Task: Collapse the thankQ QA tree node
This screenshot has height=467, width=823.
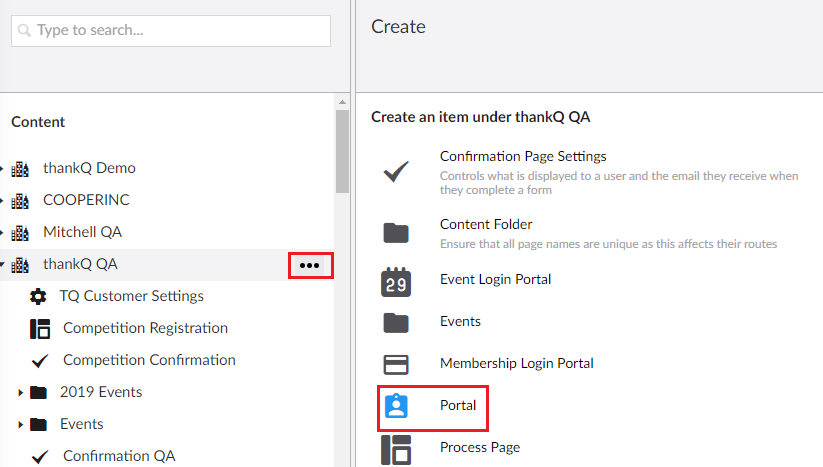Action: click(x=3, y=265)
